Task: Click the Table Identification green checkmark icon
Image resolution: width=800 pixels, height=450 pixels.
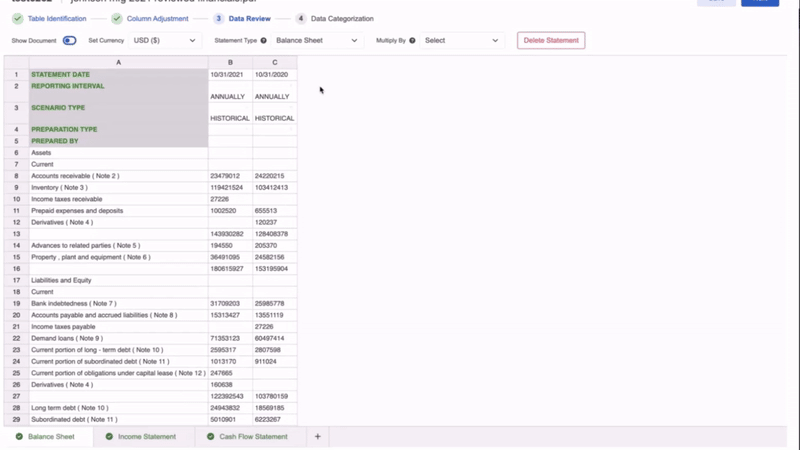Action: point(18,18)
